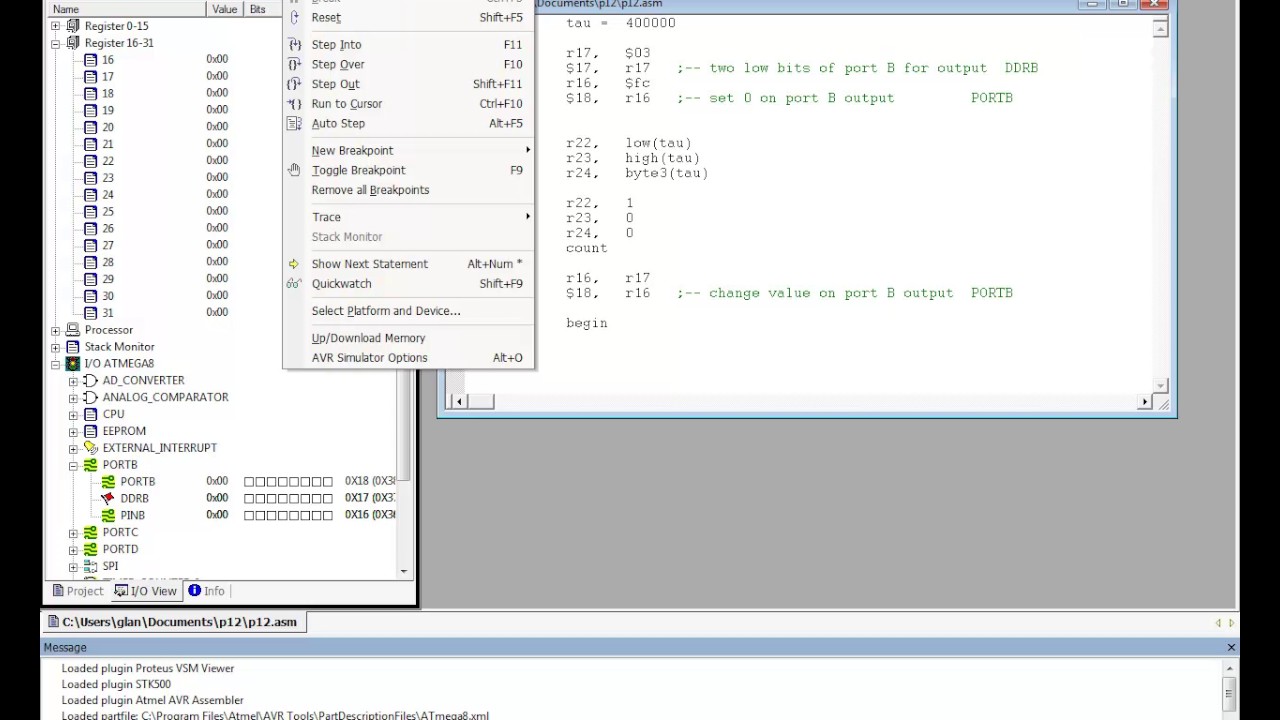The image size is (1280, 720).
Task: Open AVR Simulator Options menu item
Action: click(x=409, y=358)
